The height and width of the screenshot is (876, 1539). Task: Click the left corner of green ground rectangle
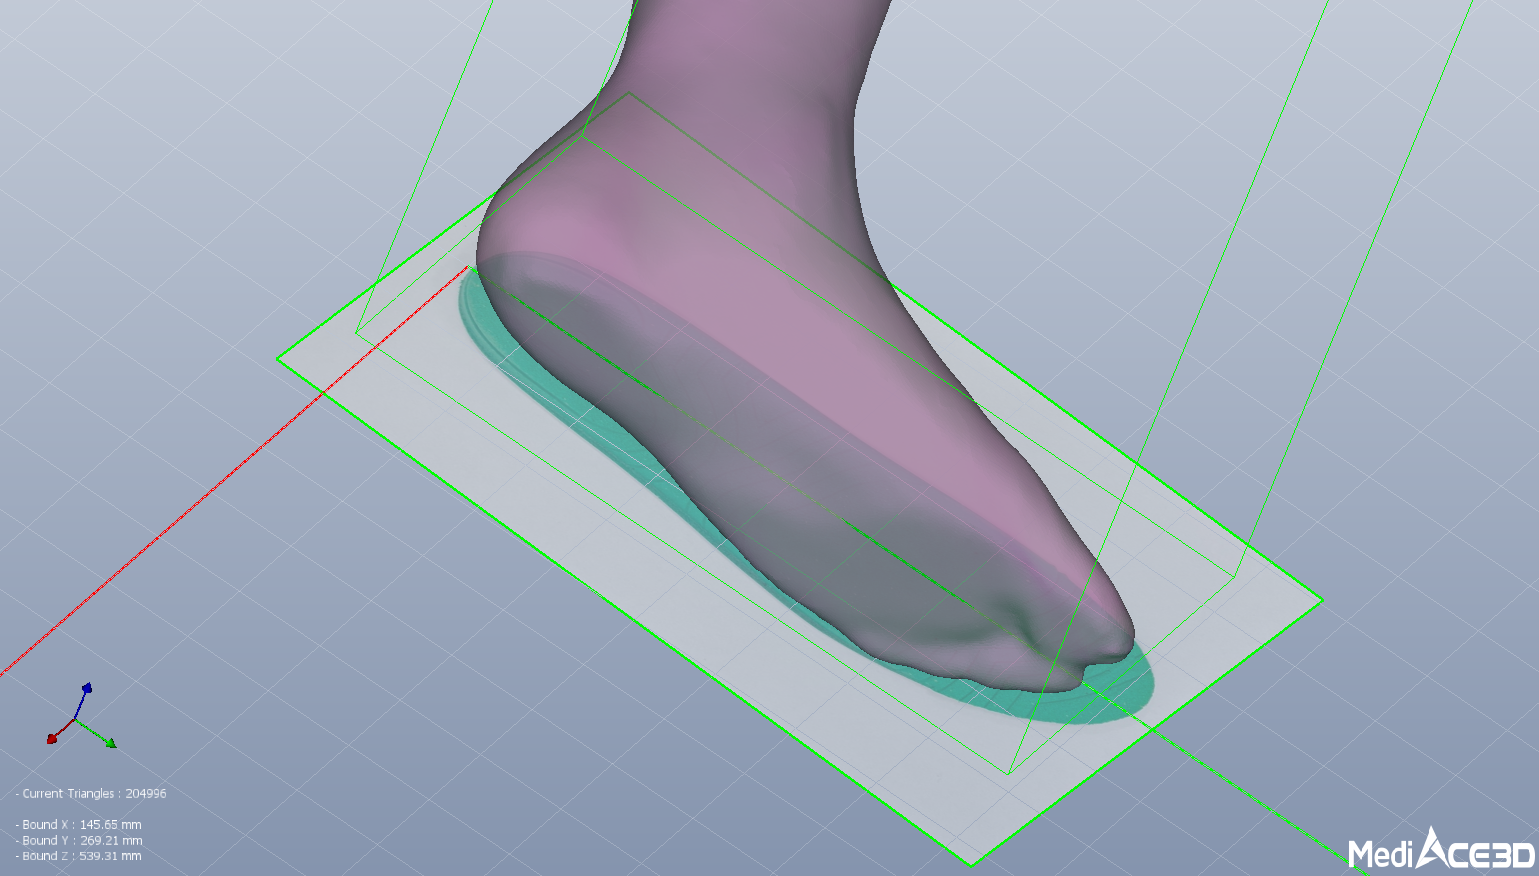278,357
